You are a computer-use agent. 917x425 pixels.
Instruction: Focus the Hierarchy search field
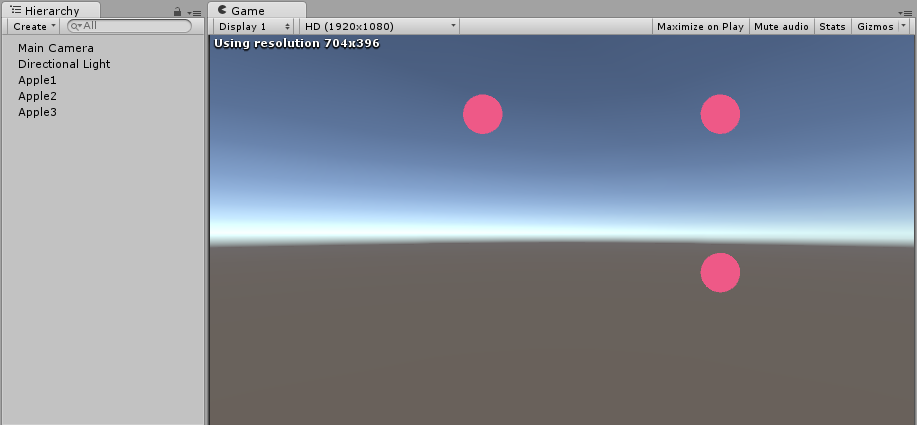[x=129, y=26]
